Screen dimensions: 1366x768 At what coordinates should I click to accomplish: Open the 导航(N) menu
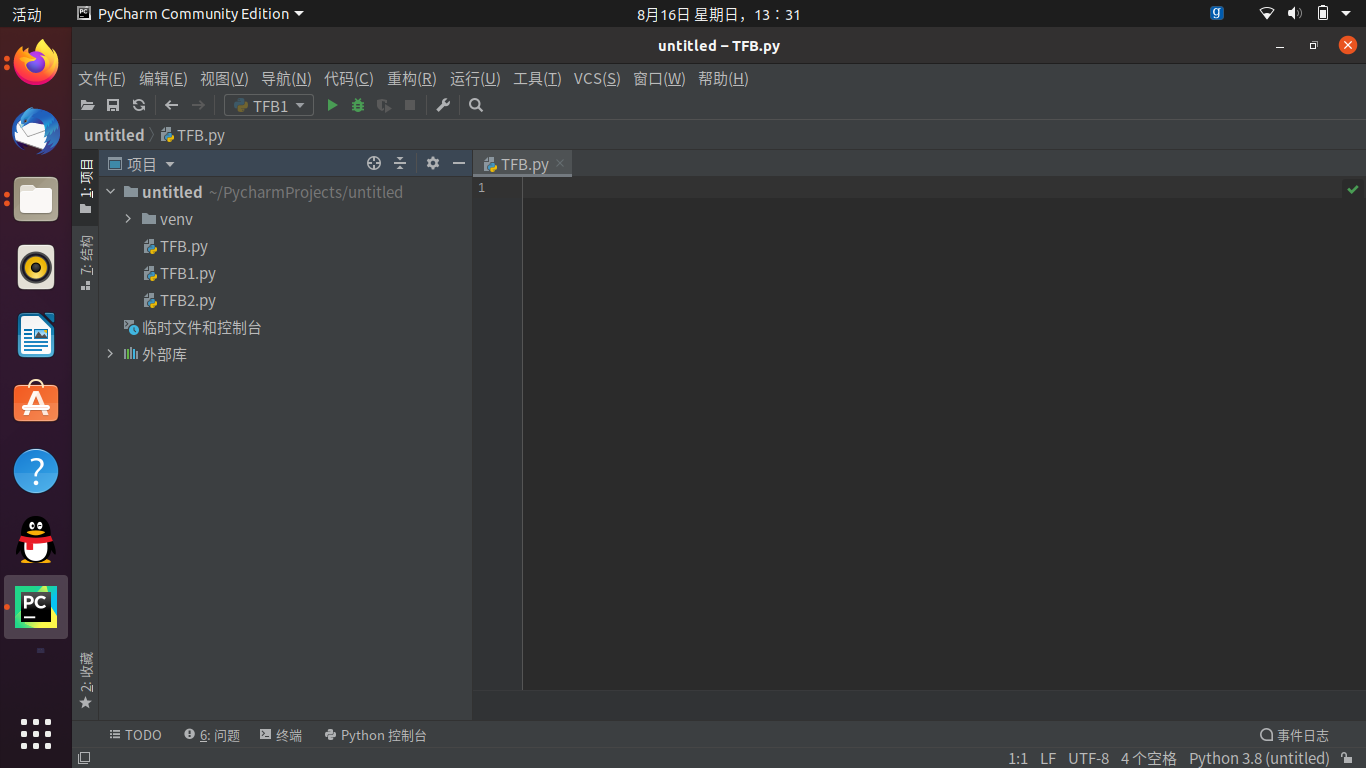tap(286, 79)
